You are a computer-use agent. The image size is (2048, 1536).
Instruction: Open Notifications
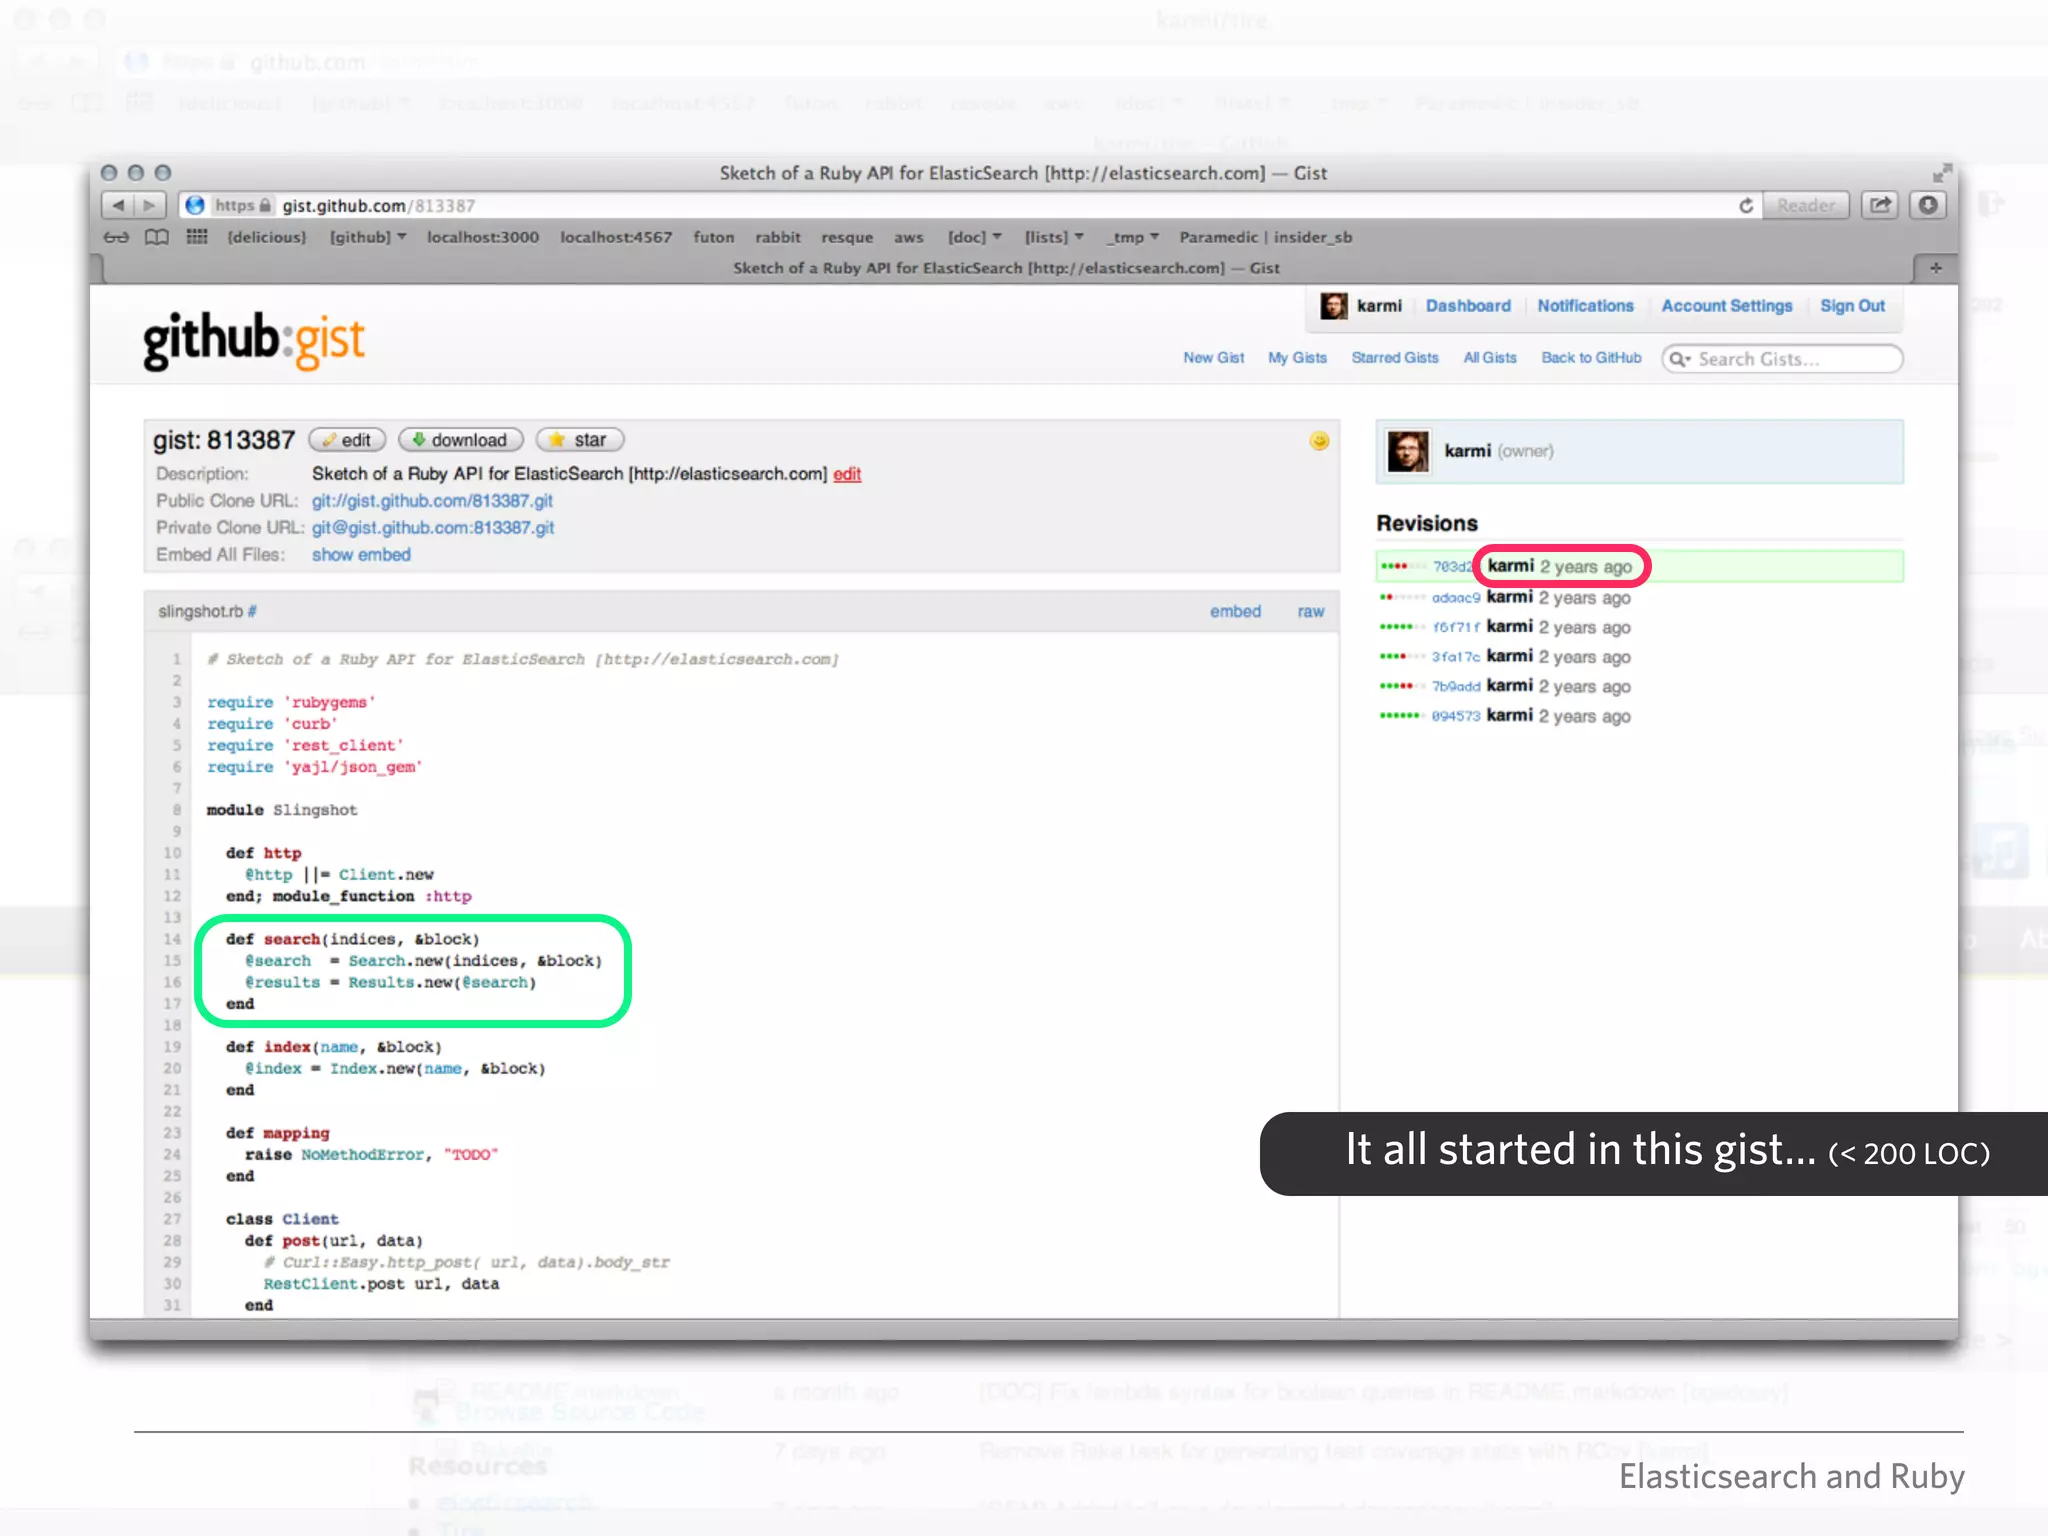coord(1585,306)
